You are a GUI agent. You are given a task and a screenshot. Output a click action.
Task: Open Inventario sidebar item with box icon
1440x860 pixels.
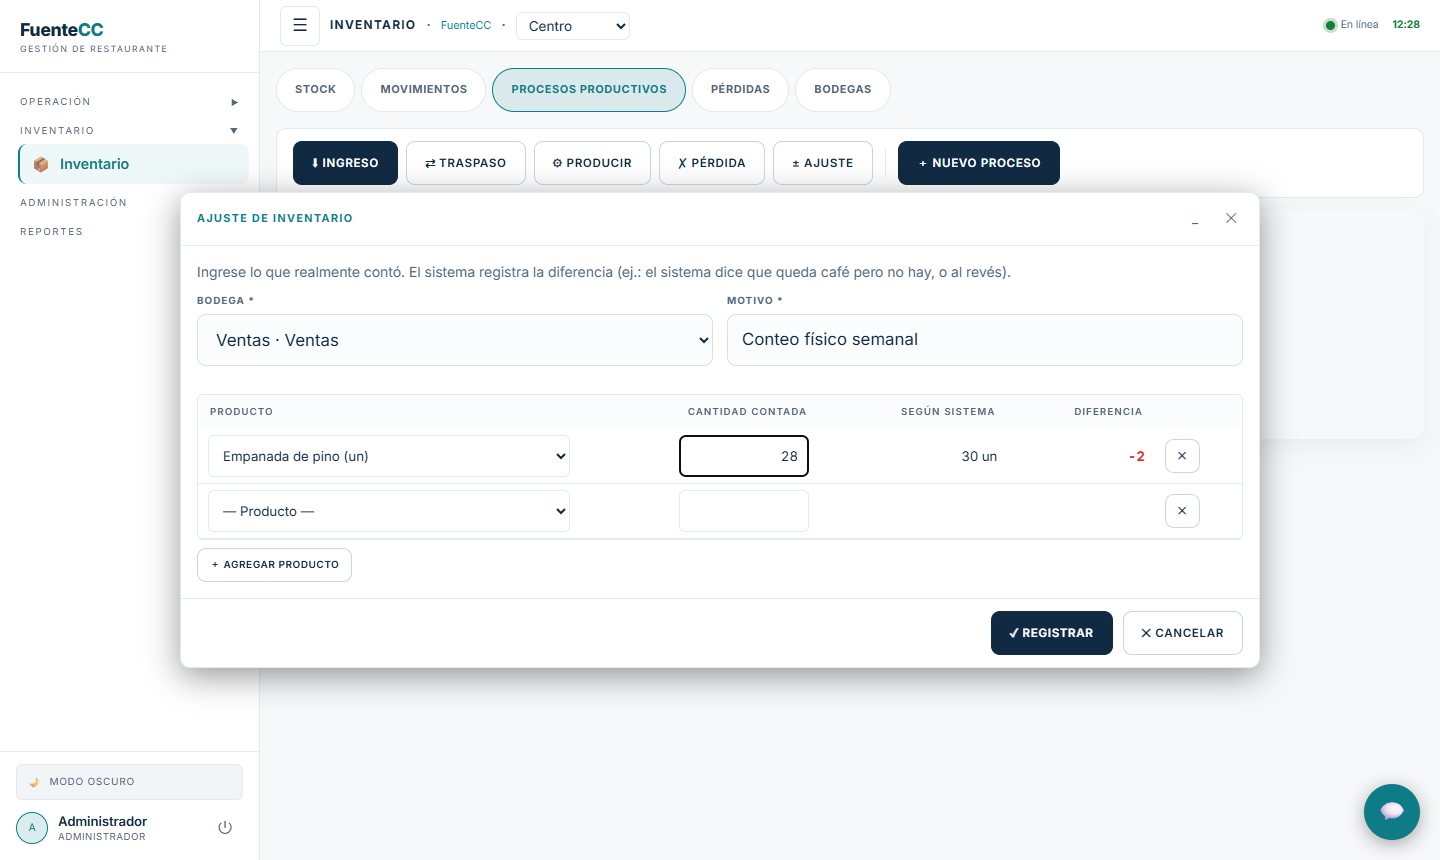point(134,164)
